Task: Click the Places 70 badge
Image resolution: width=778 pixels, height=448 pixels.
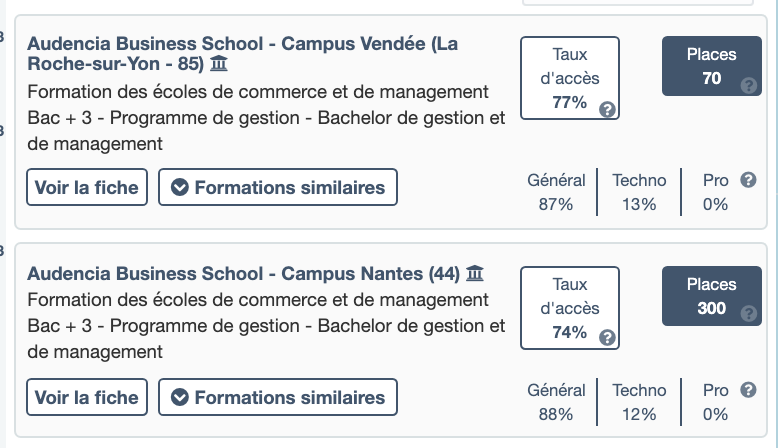Action: pos(711,67)
